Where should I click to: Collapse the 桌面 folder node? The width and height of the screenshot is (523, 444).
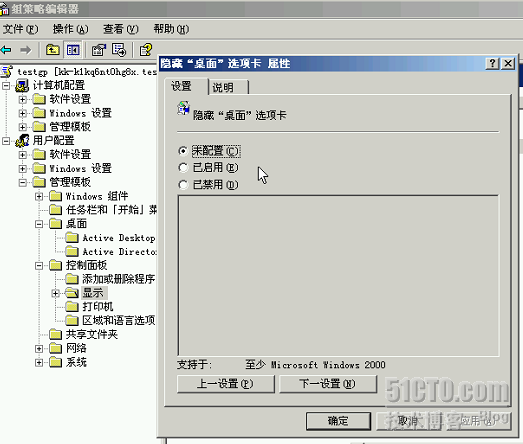click(x=39, y=224)
